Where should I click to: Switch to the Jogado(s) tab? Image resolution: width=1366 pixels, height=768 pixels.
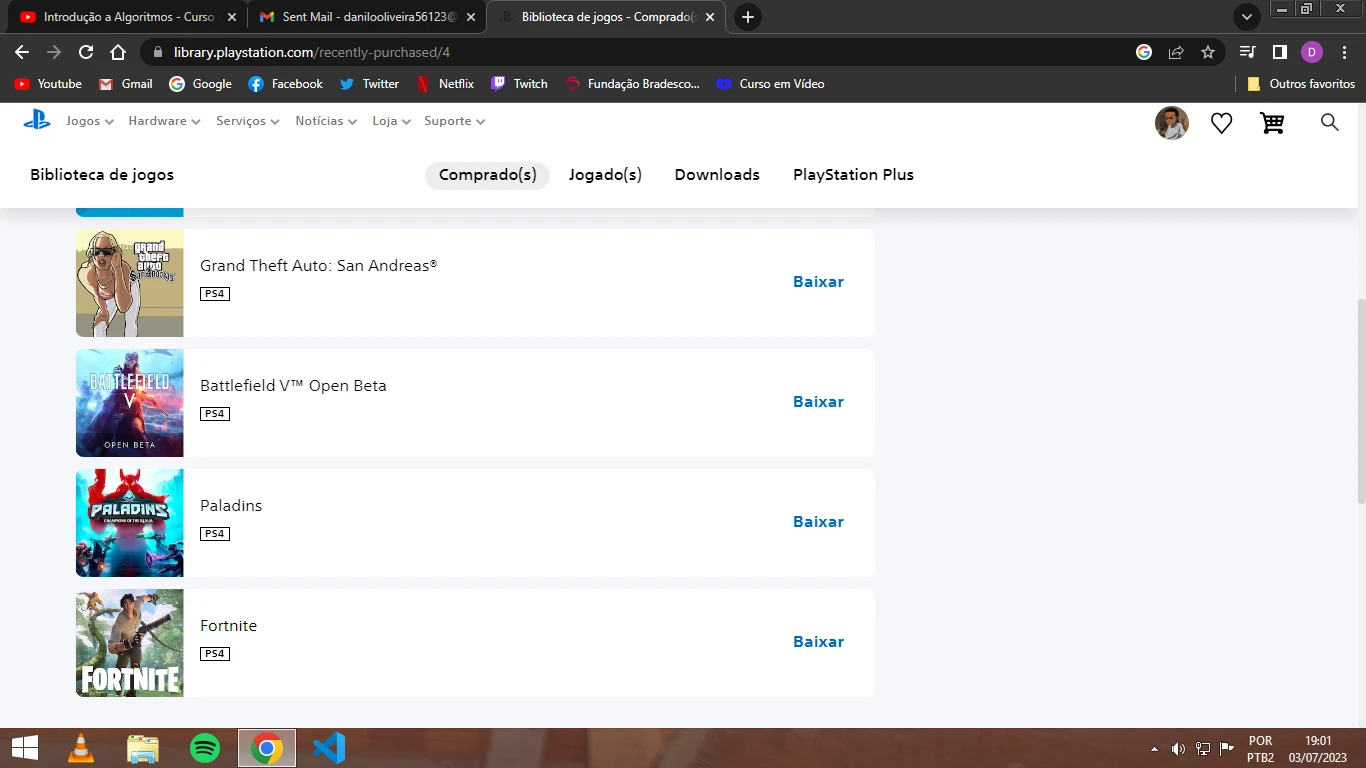click(x=605, y=175)
